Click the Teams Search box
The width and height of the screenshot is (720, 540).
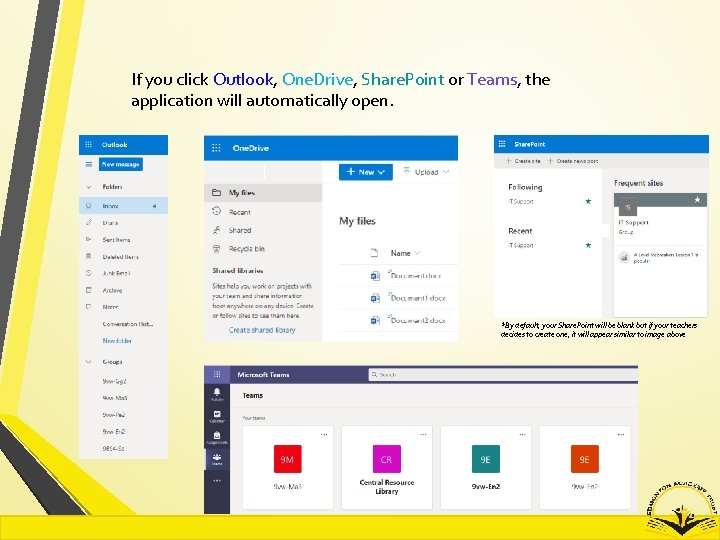[x=503, y=375]
